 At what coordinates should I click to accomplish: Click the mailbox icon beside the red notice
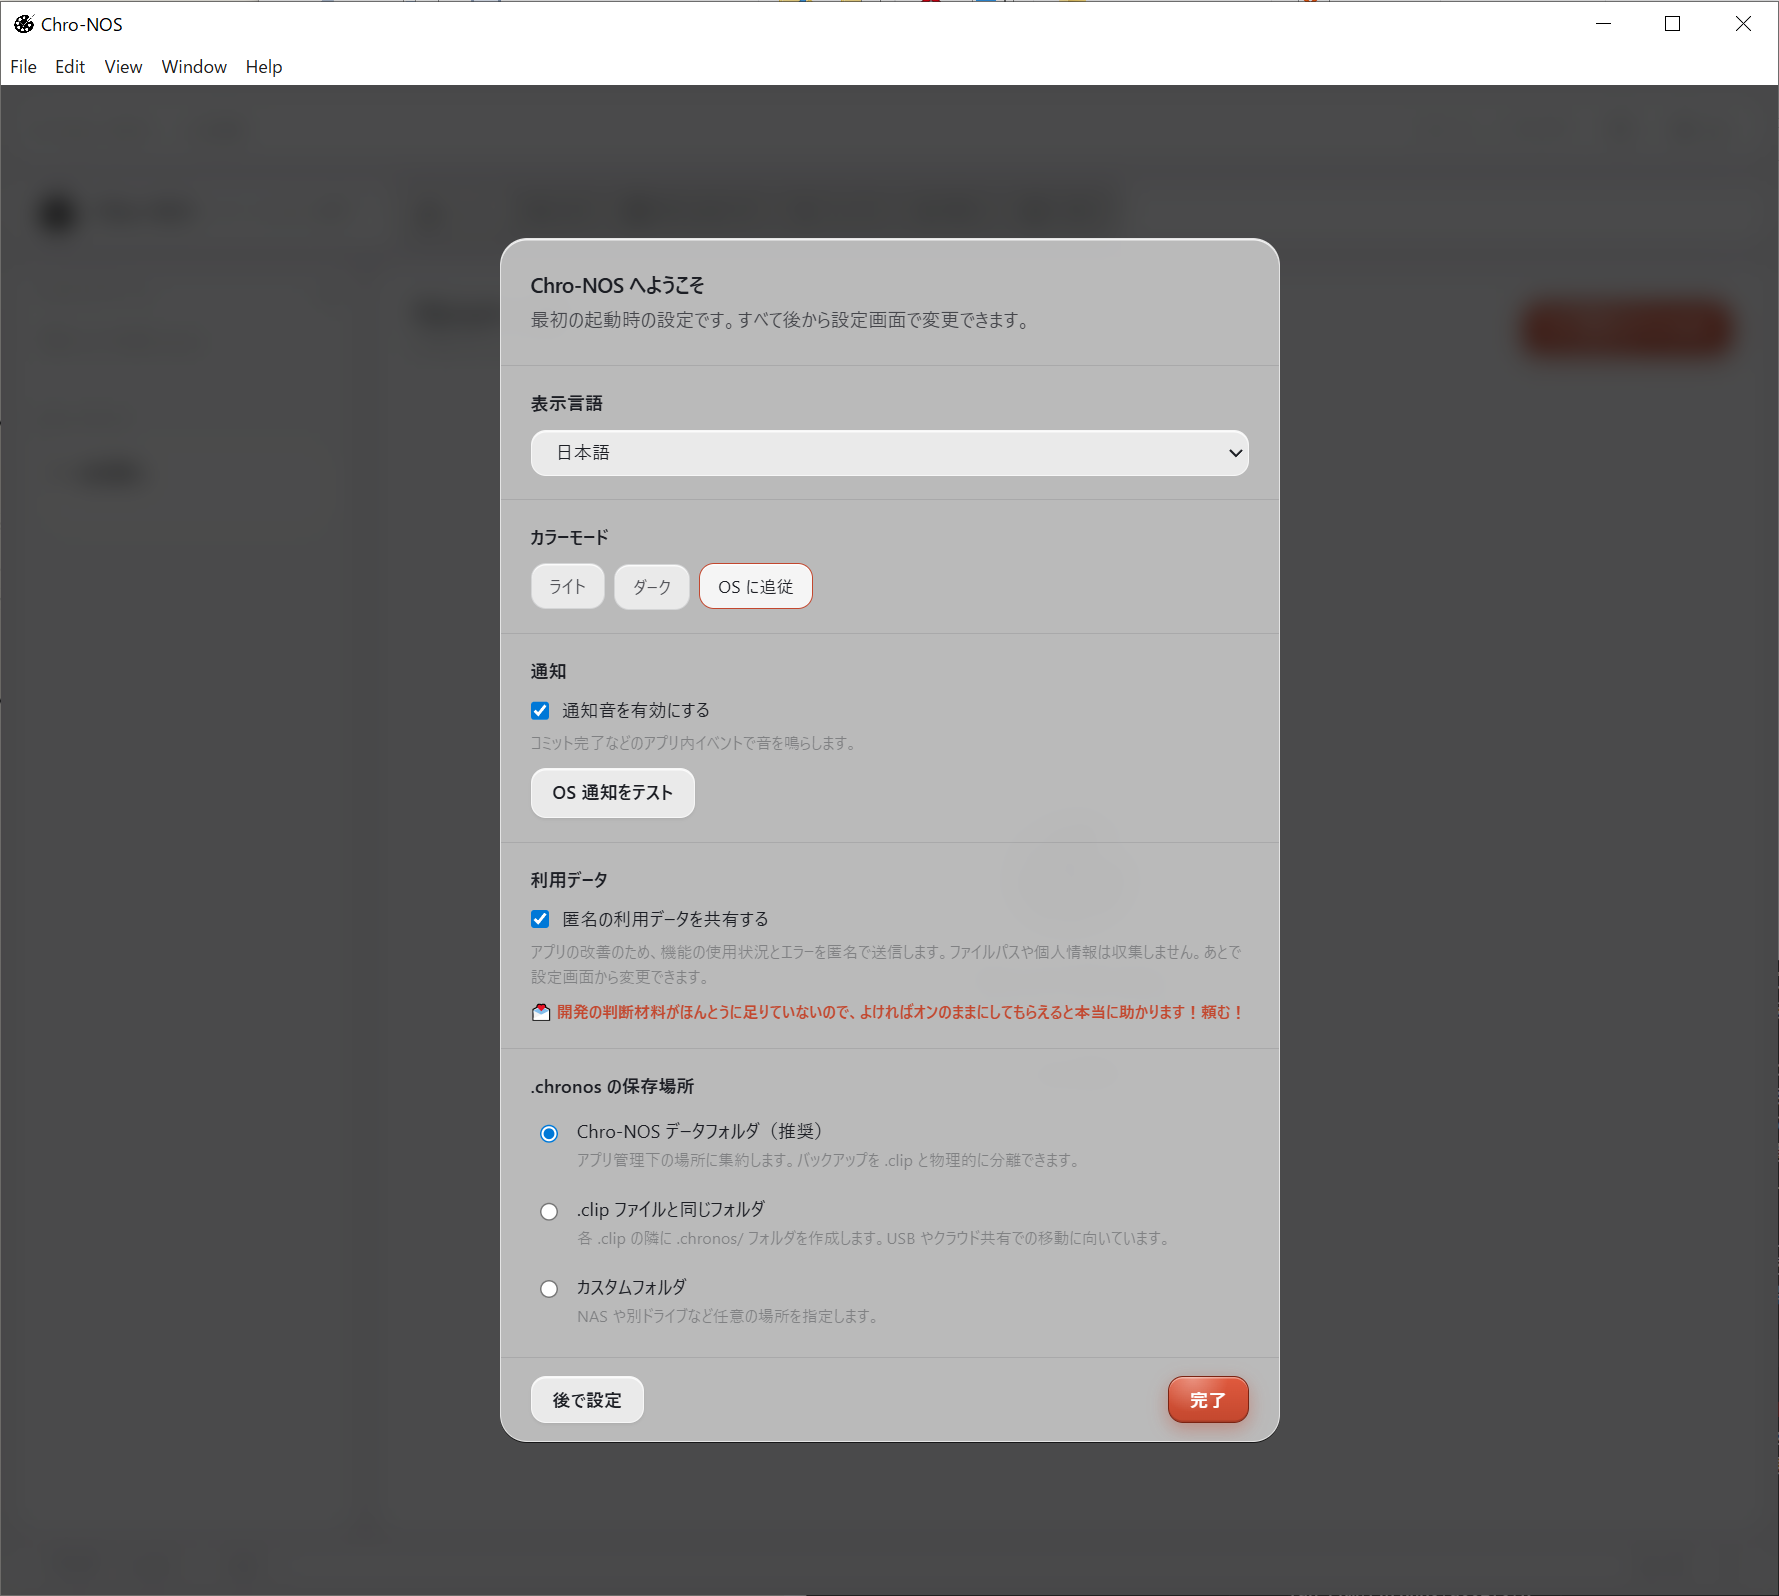point(541,1012)
